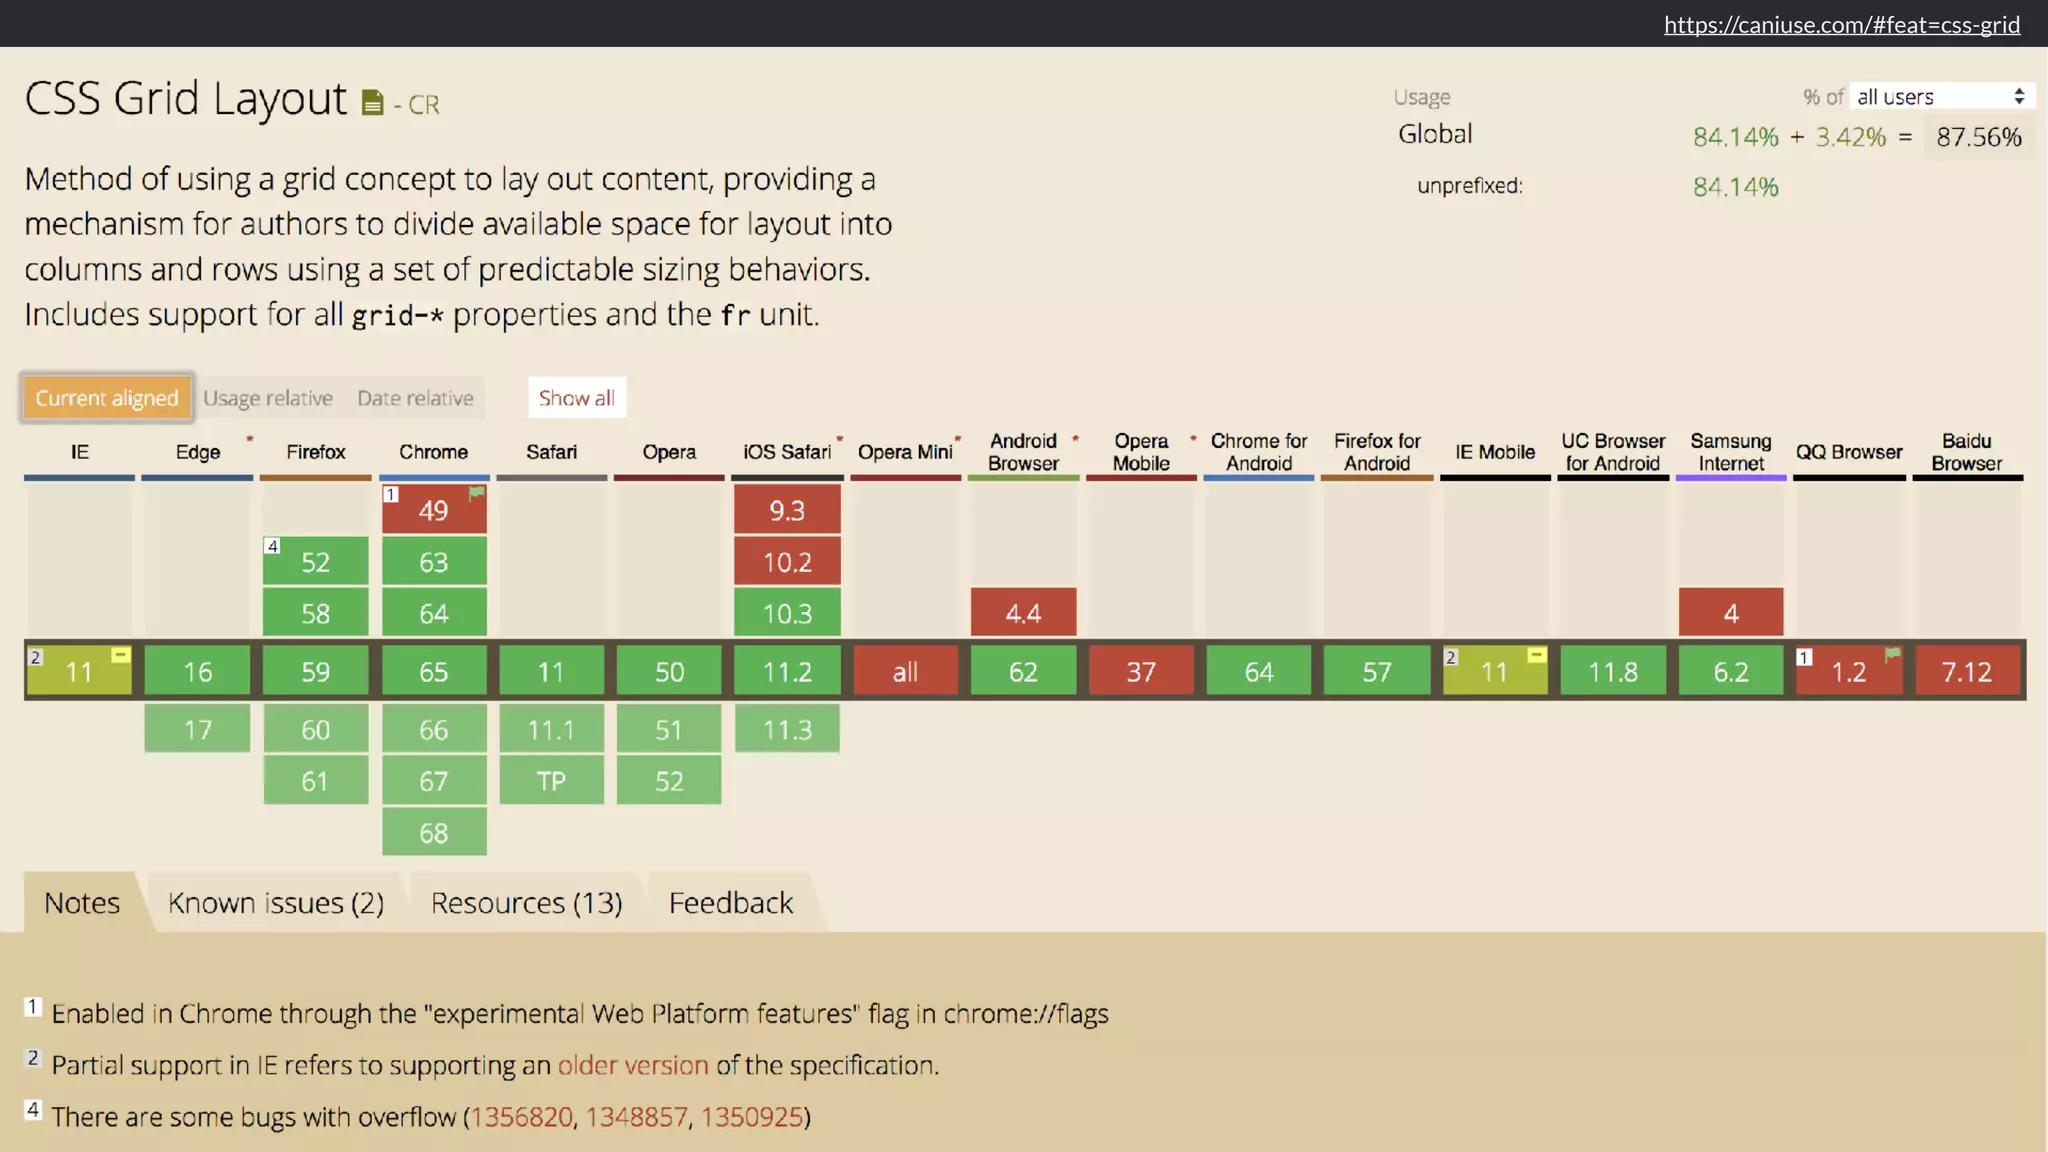Click note marker 4 on Firefox 52

272,546
